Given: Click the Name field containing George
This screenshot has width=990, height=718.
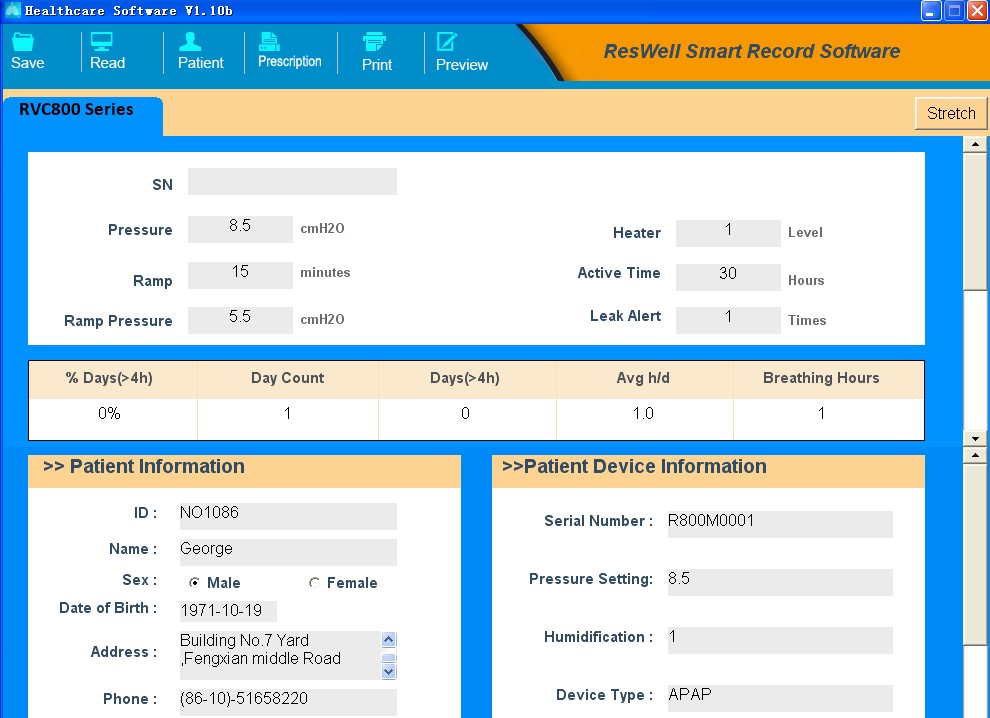Looking at the screenshot, I should 288,552.
